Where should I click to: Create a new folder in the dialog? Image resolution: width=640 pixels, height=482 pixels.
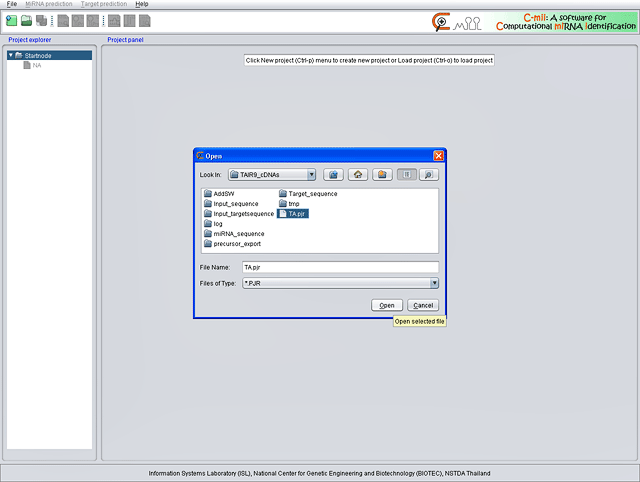382,174
